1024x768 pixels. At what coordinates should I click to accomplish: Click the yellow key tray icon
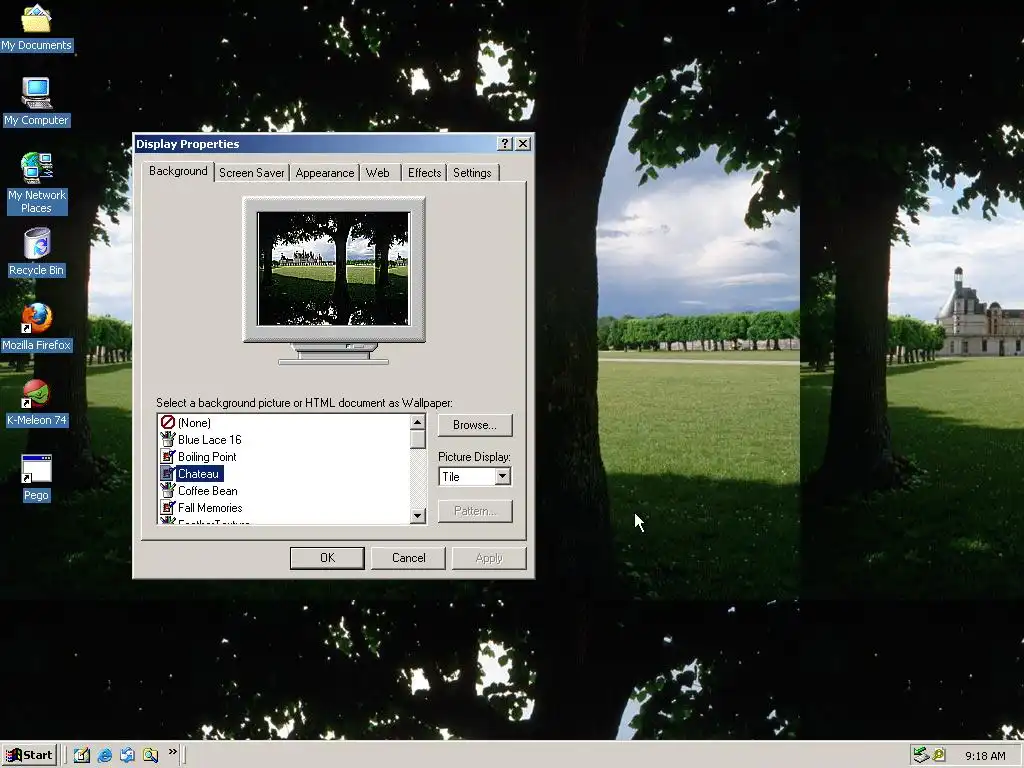[939, 755]
